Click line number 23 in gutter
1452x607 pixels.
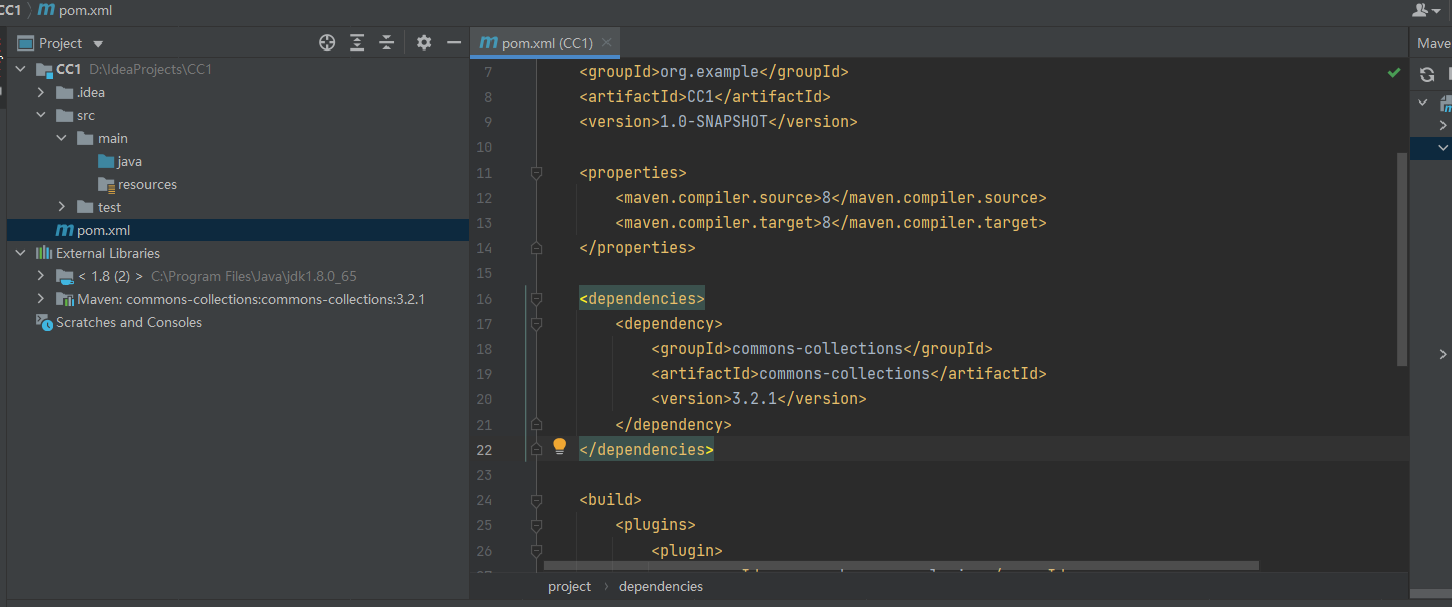pyautogui.click(x=485, y=475)
